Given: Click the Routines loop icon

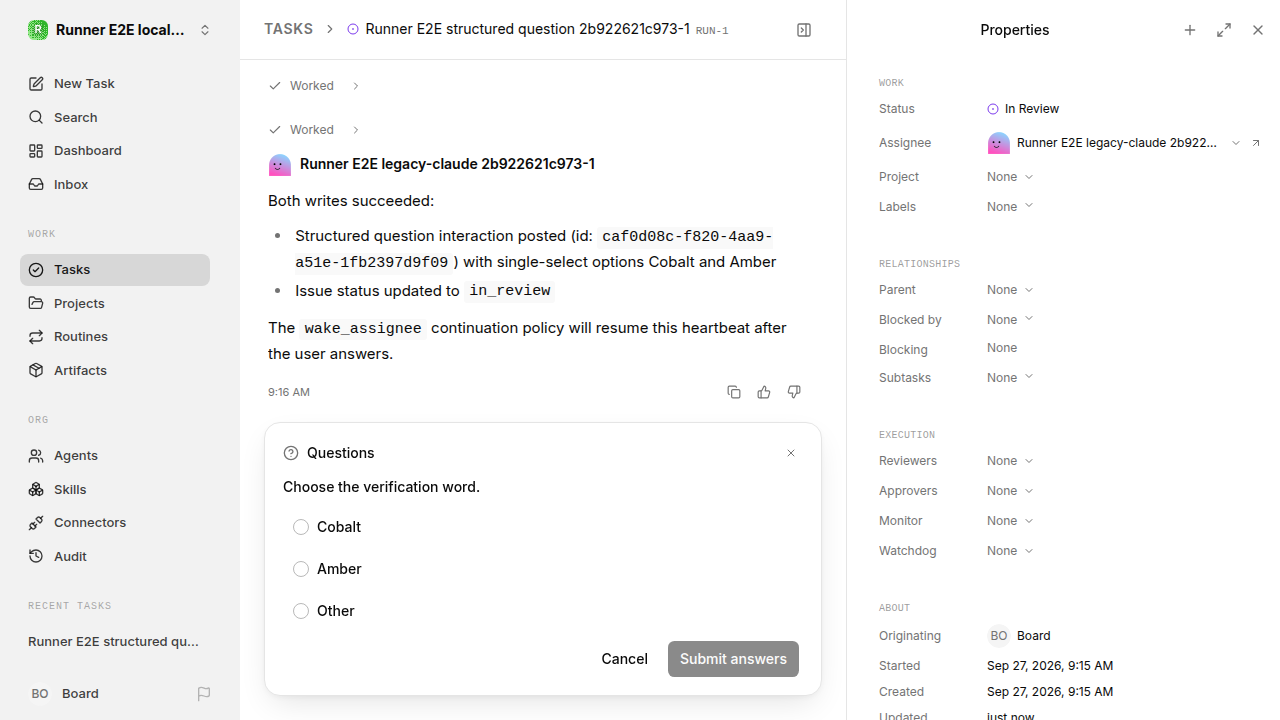Looking at the screenshot, I should tap(36, 337).
